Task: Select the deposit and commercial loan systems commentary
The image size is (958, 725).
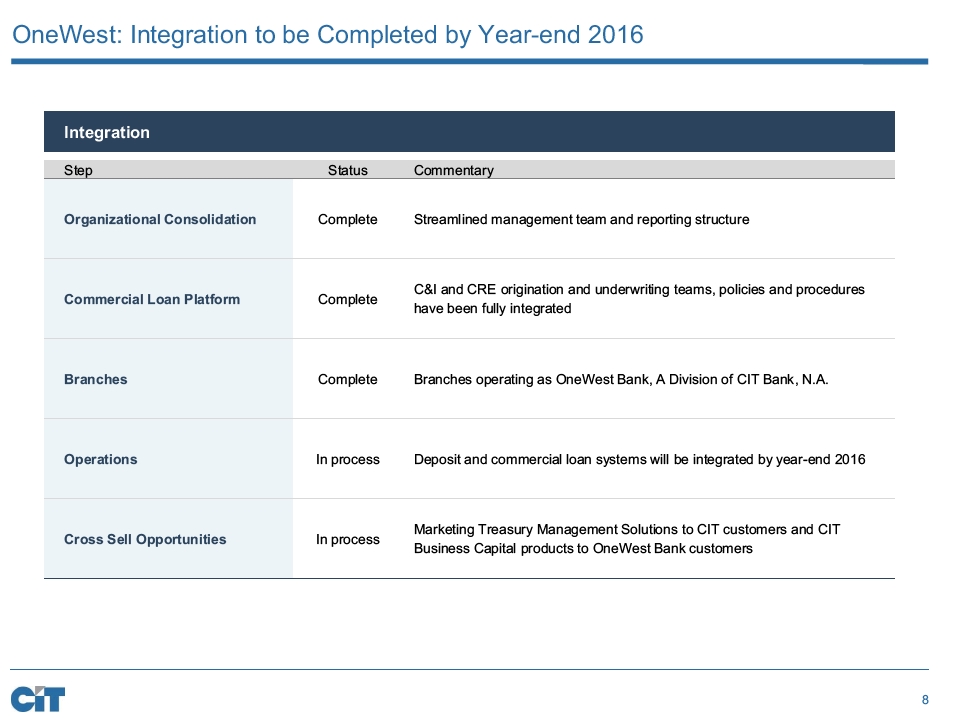Action: click(639, 459)
